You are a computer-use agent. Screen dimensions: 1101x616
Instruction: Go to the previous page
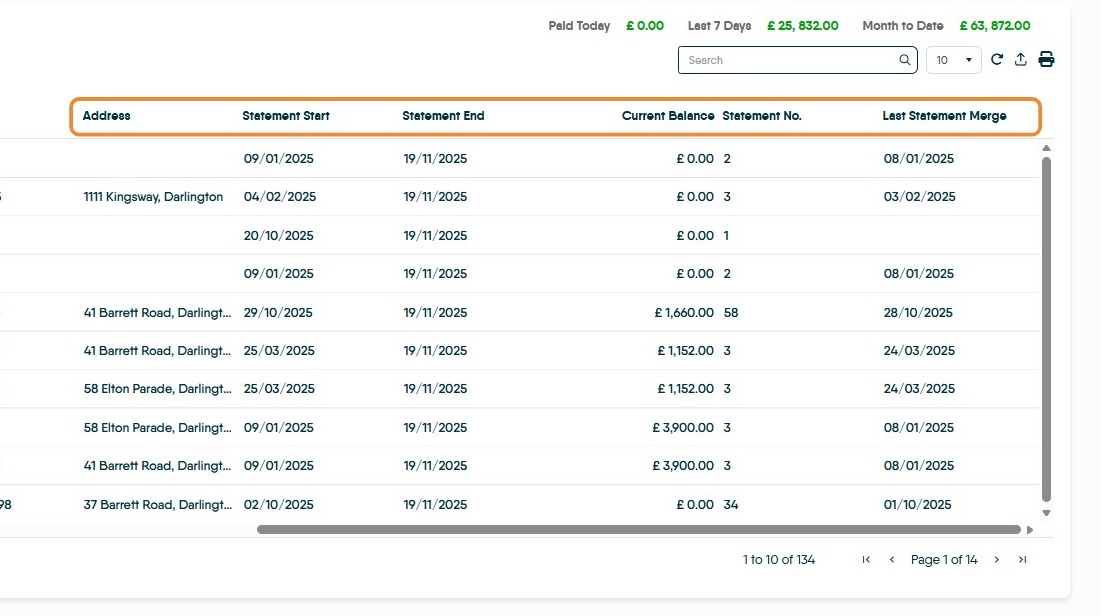point(892,560)
